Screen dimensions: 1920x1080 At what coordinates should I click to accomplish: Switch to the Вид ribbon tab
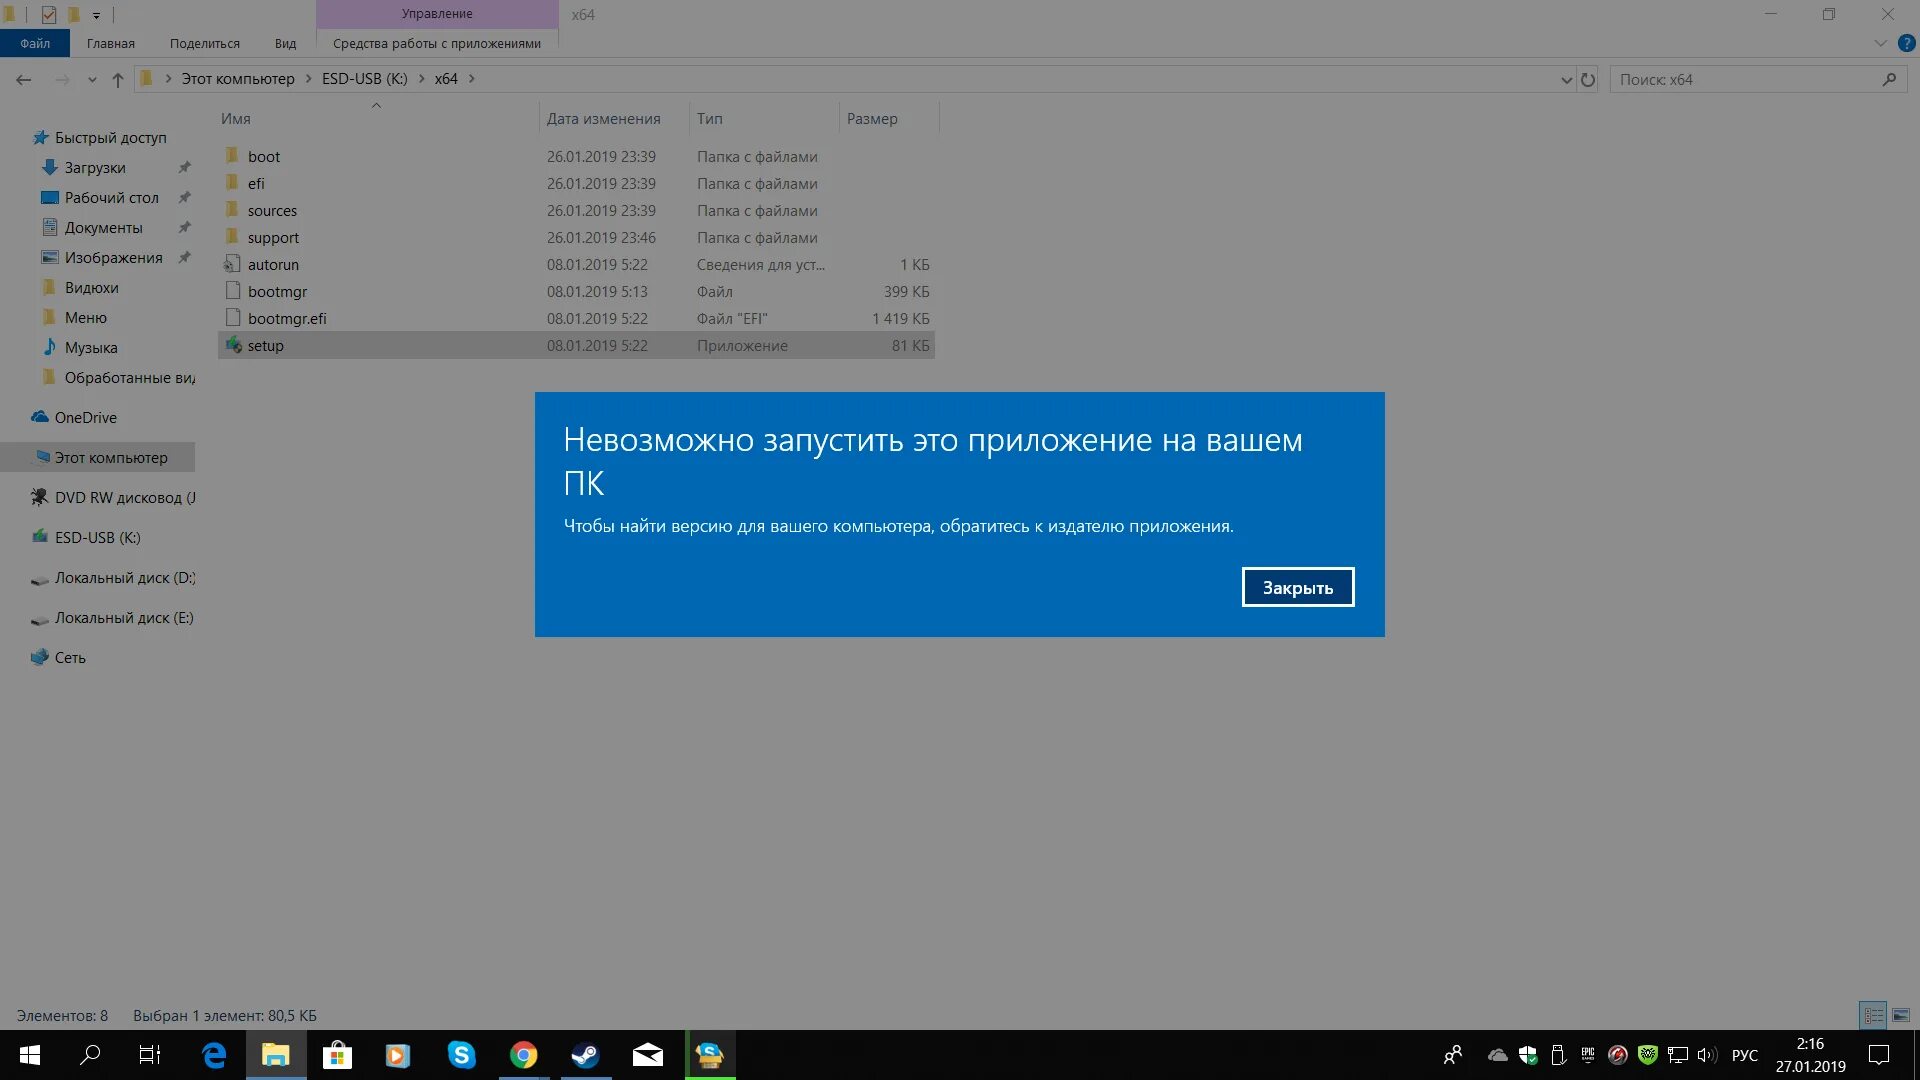pos(285,43)
